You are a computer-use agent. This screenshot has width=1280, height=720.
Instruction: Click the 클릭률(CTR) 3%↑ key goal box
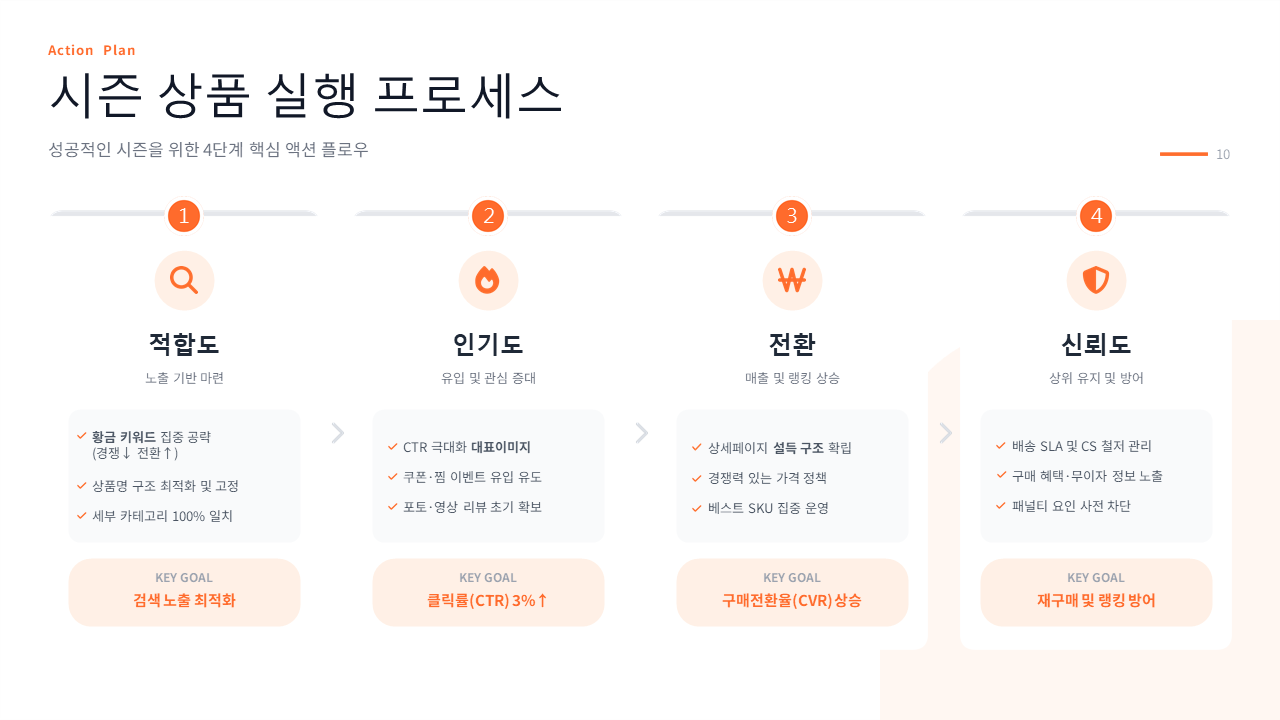488,592
